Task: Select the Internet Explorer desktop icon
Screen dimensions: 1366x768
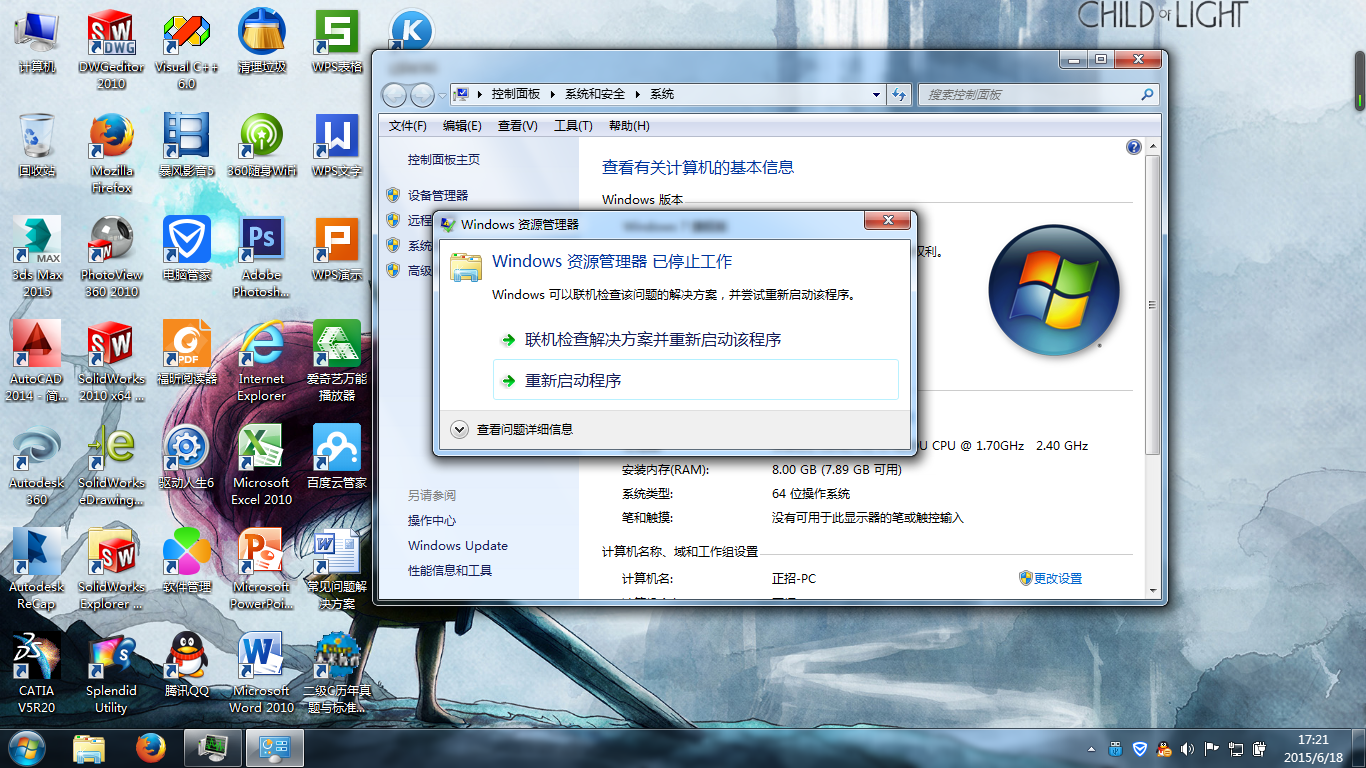Action: pyautogui.click(x=262, y=362)
